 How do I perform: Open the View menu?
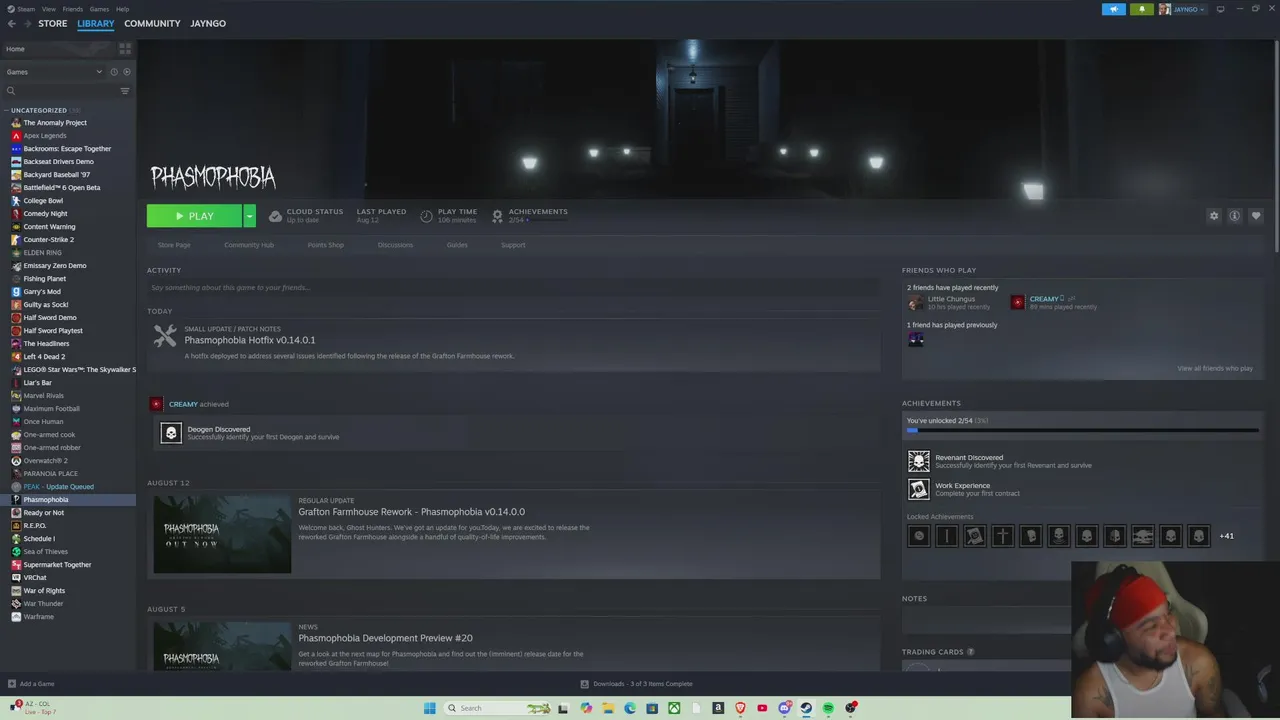[x=48, y=9]
